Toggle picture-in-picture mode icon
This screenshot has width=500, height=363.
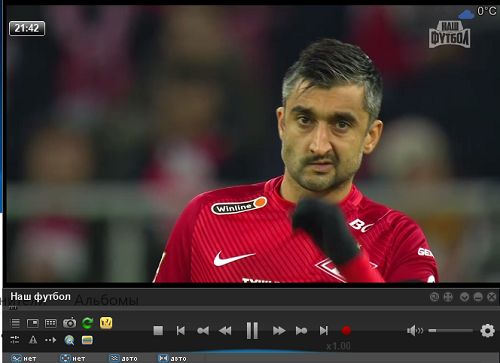tap(33, 323)
